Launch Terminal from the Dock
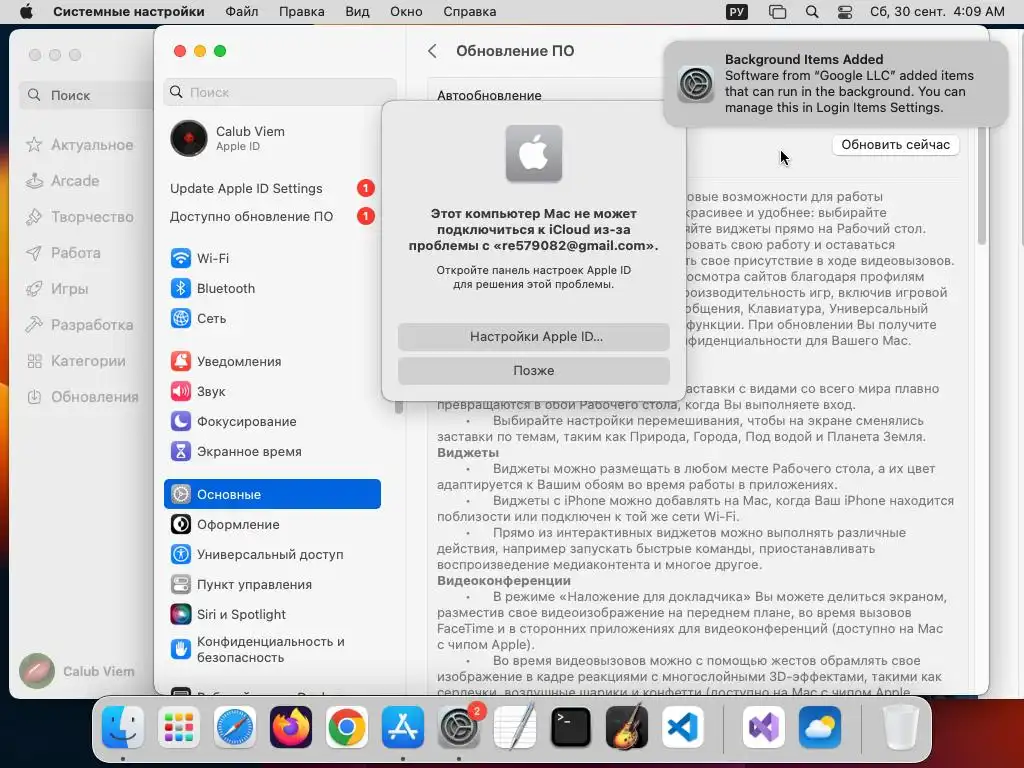This screenshot has width=1024, height=768. (571, 727)
